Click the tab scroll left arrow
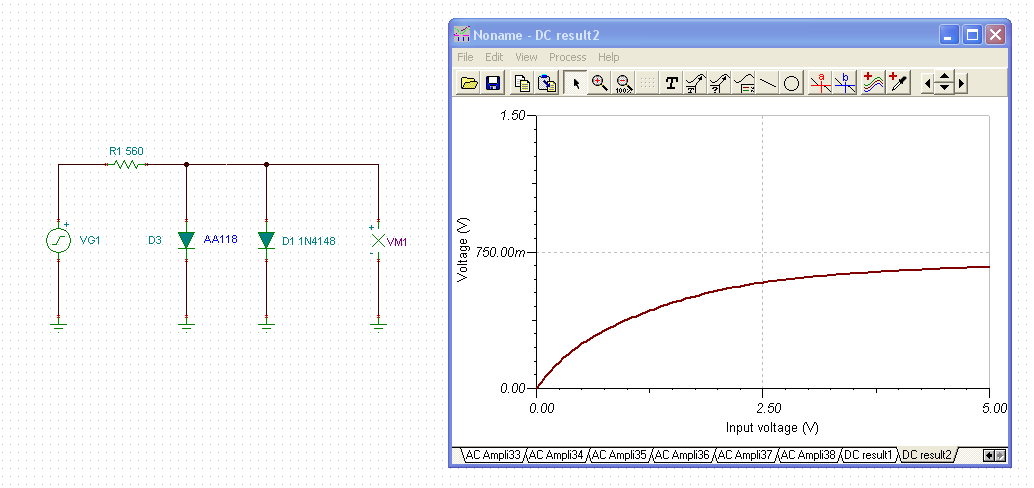 (988, 455)
